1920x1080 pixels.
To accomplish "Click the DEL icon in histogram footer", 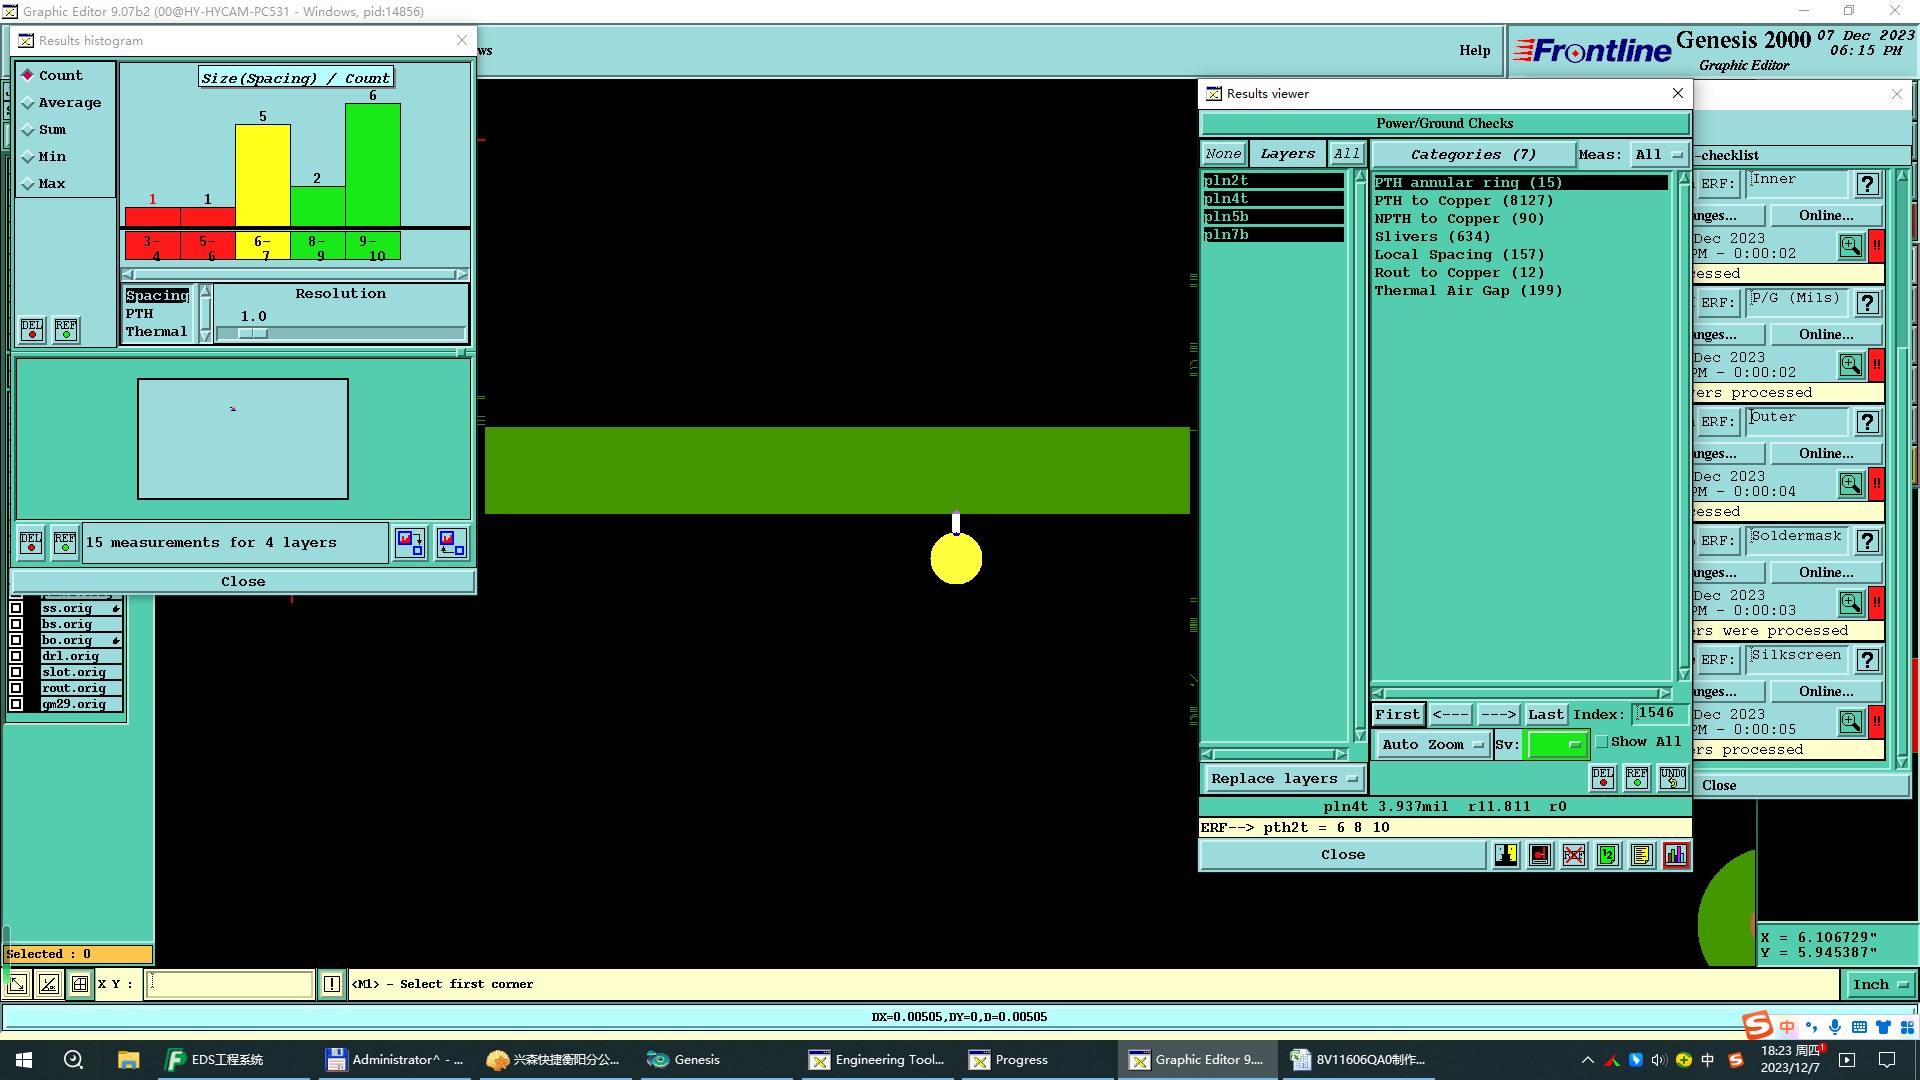I will (x=31, y=542).
